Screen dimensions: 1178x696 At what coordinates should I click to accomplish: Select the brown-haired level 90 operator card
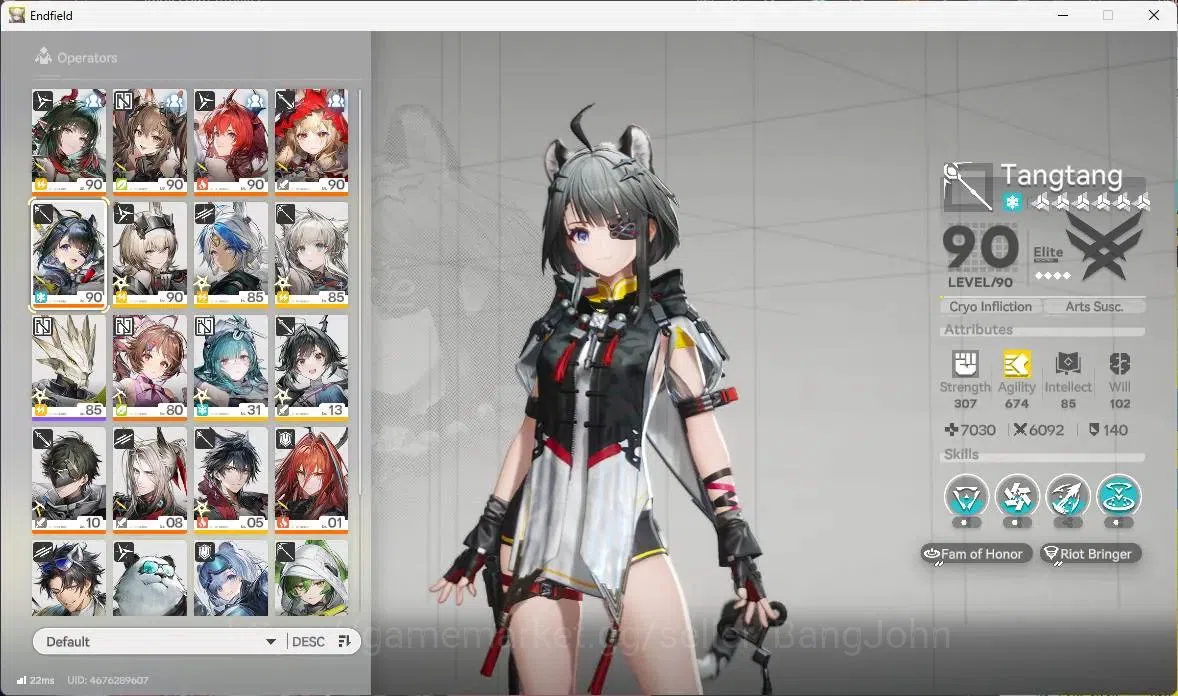[150, 141]
